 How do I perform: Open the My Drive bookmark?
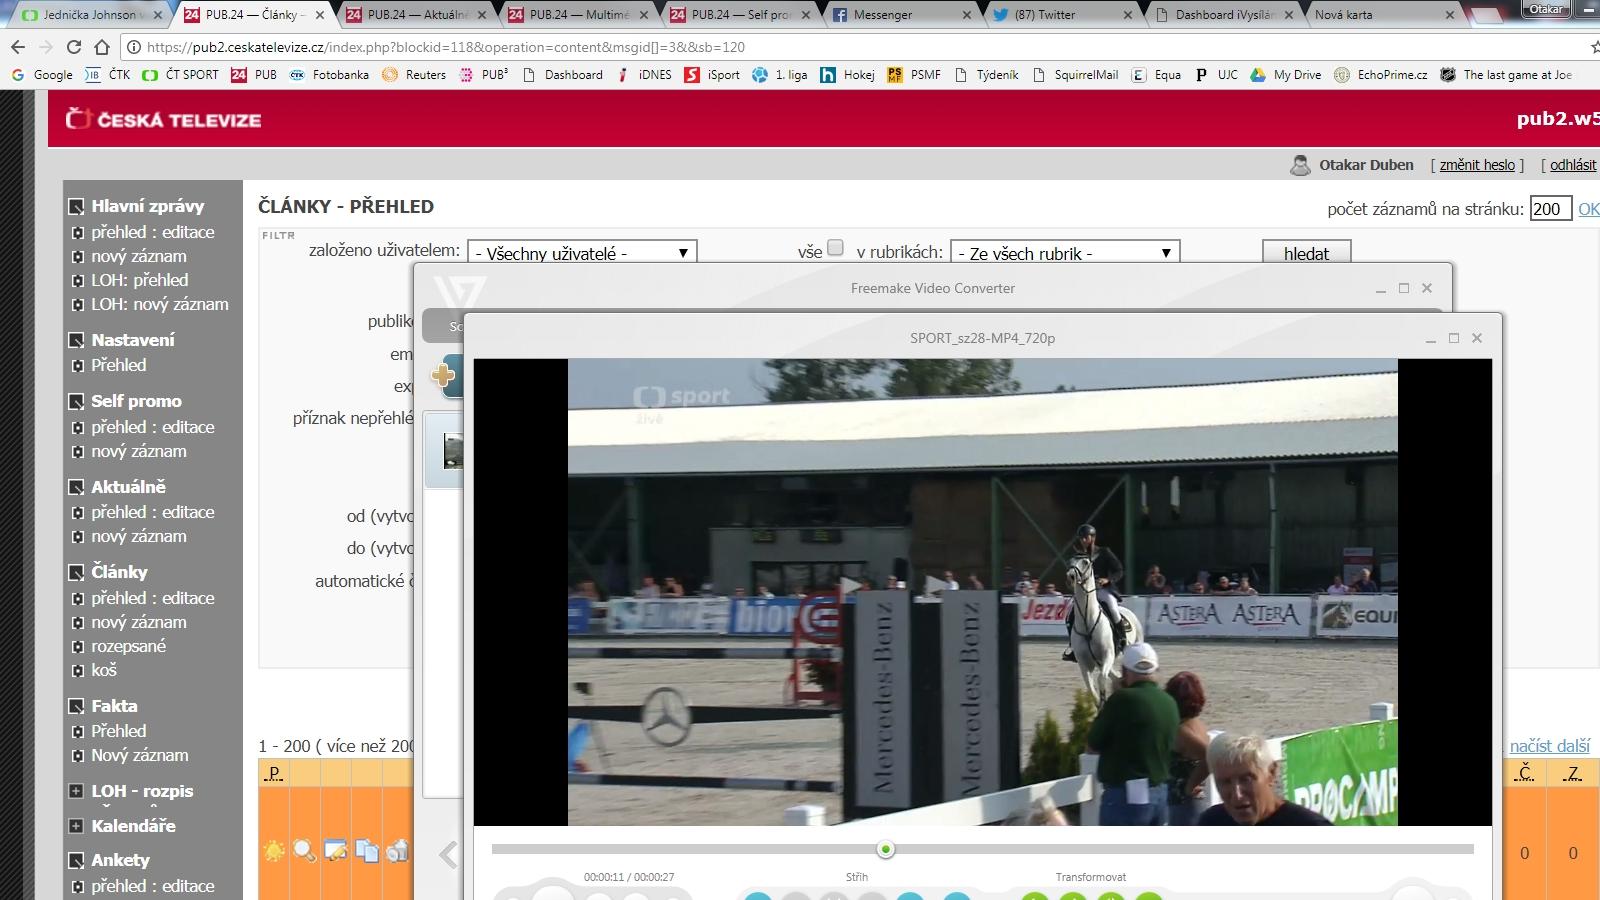pos(1286,75)
